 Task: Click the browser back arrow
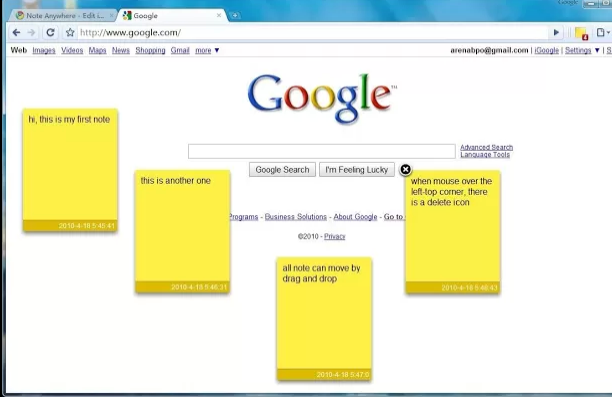(16, 32)
